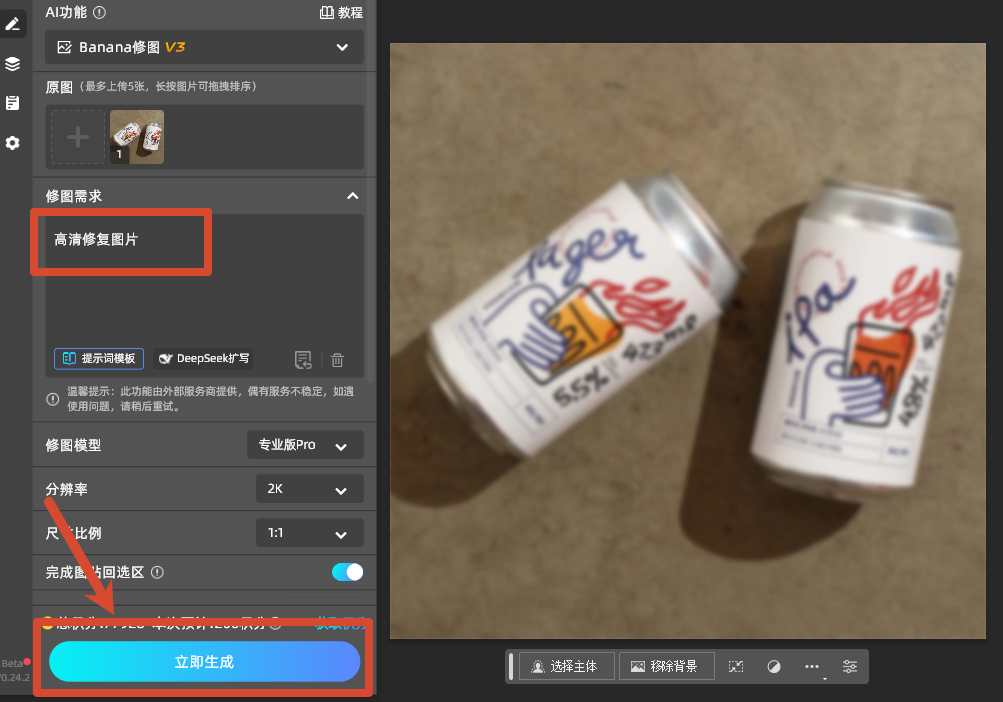Screen dimensions: 1003x702
Task: Click the info icon beside 温馨提示
Action: coord(53,399)
